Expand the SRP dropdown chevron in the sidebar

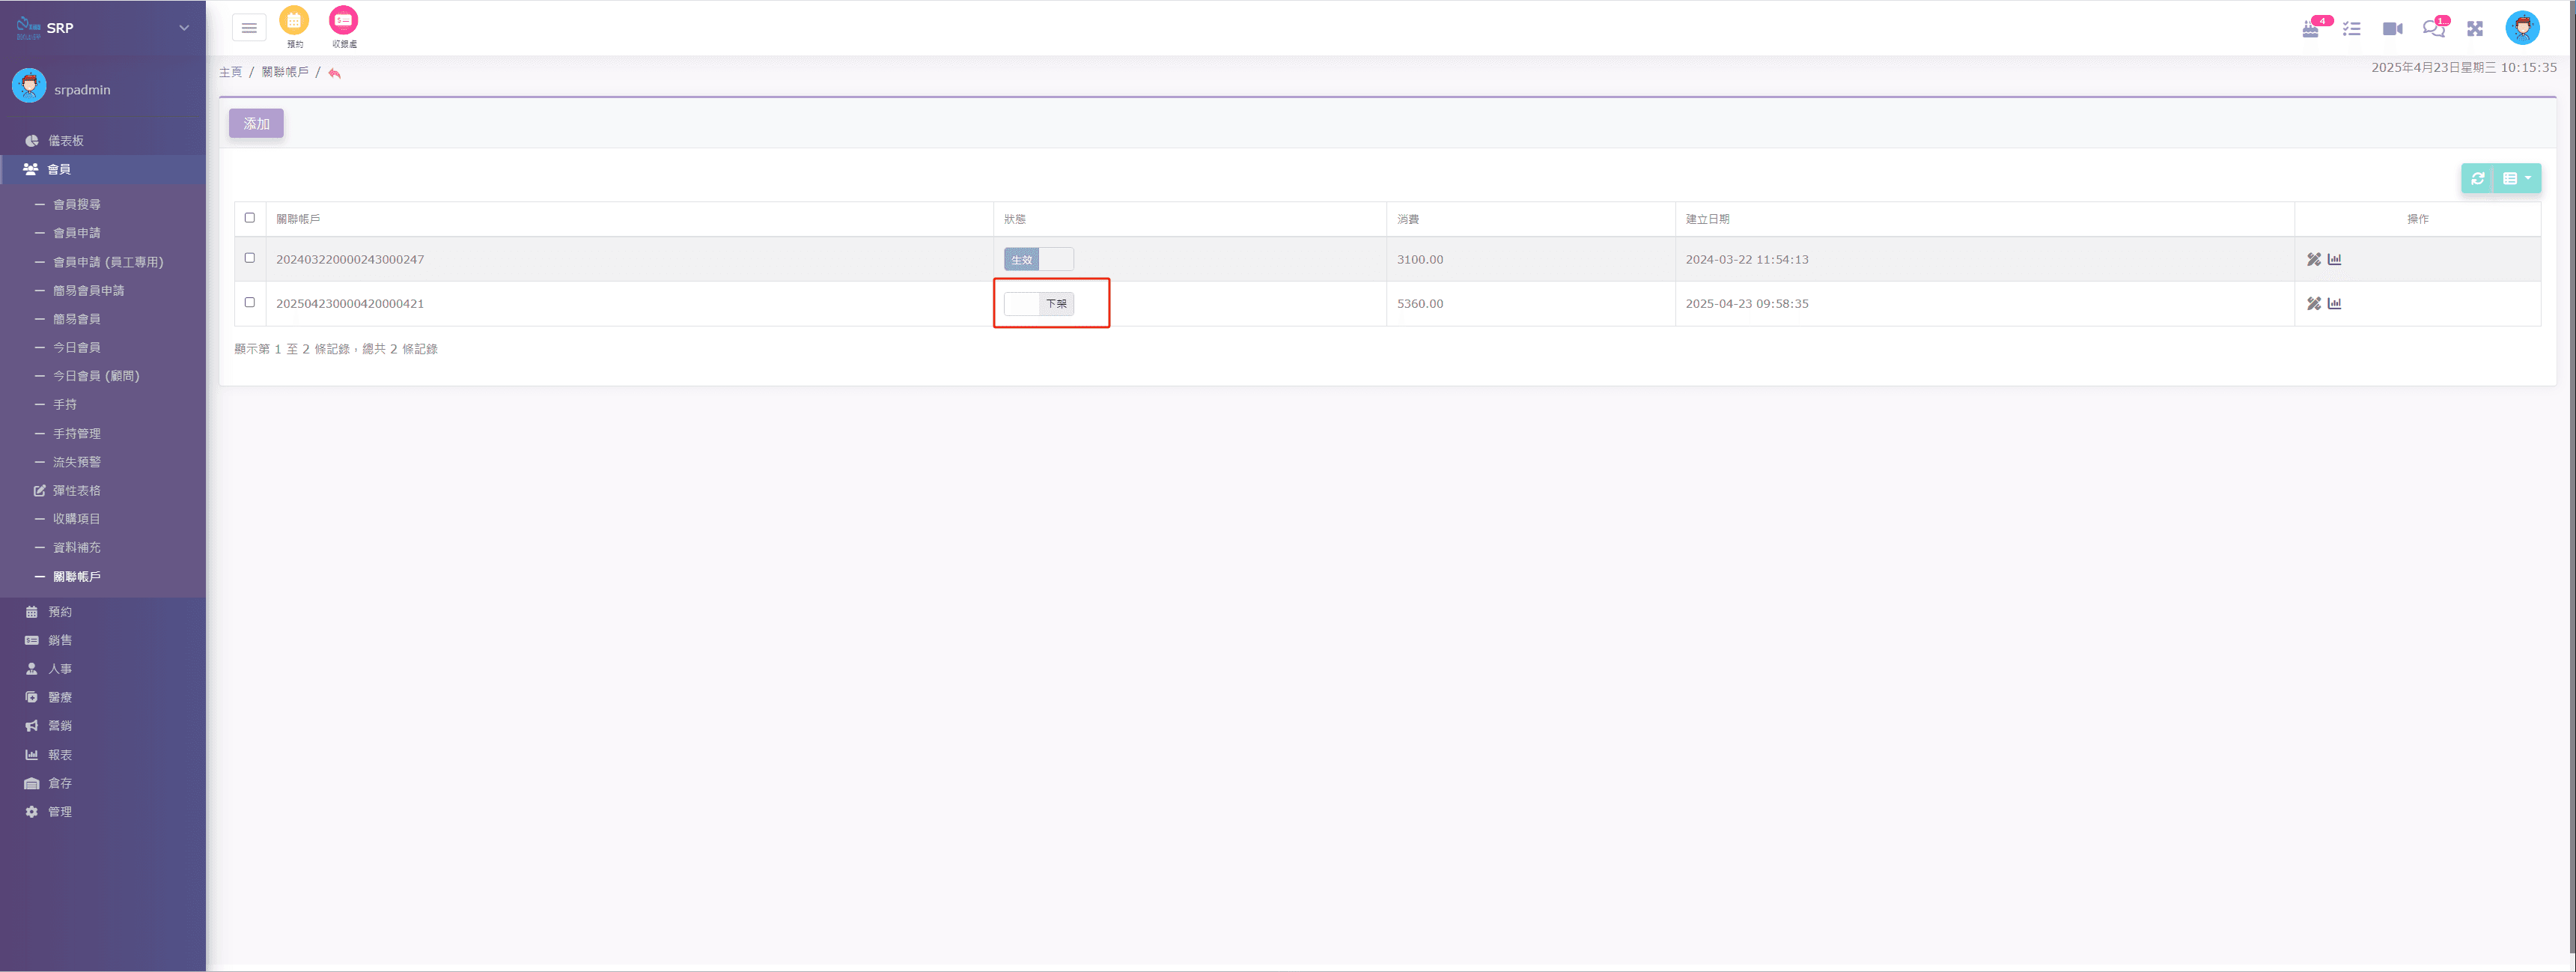pyautogui.click(x=184, y=28)
